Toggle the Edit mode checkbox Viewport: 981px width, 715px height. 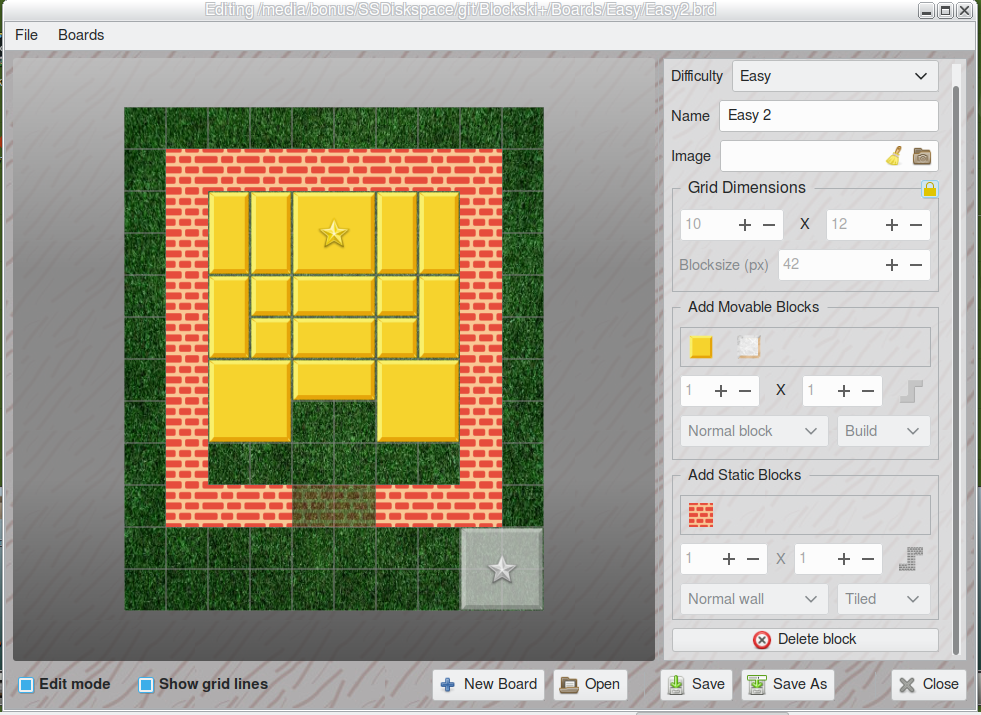click(x=27, y=685)
